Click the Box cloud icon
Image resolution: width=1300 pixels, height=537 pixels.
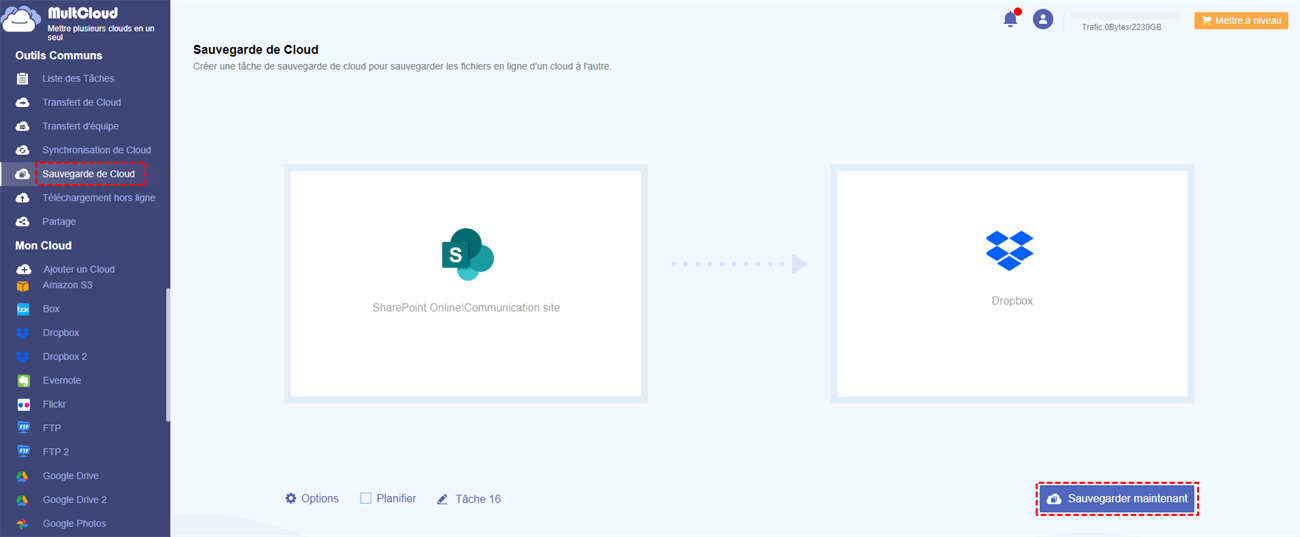23,309
